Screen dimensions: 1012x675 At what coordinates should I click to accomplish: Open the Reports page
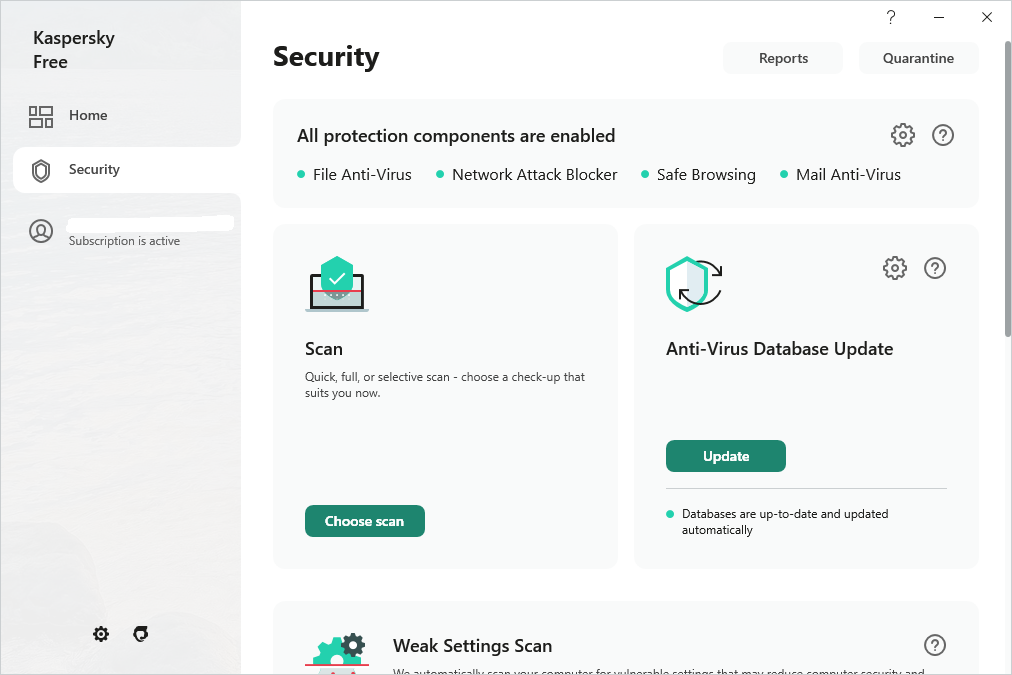pos(783,58)
